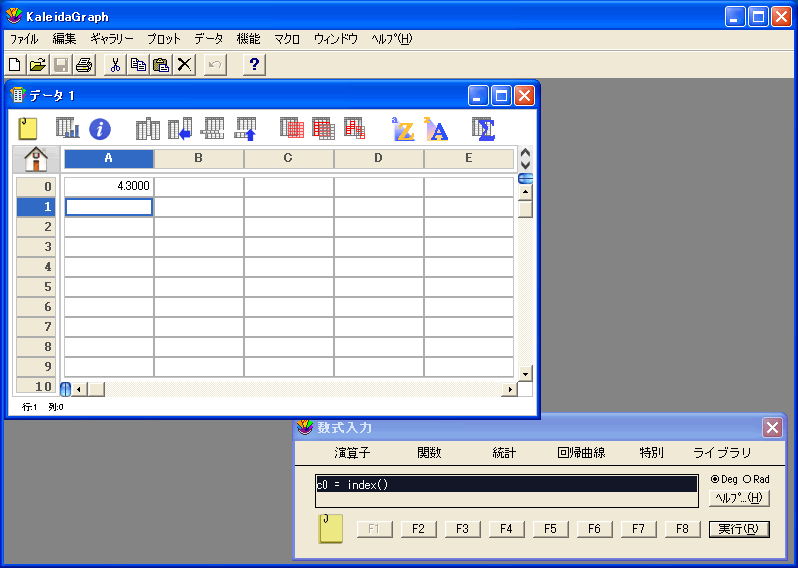Open the 回帰曲線 menu in formula window
The width and height of the screenshot is (798, 568).
[581, 452]
